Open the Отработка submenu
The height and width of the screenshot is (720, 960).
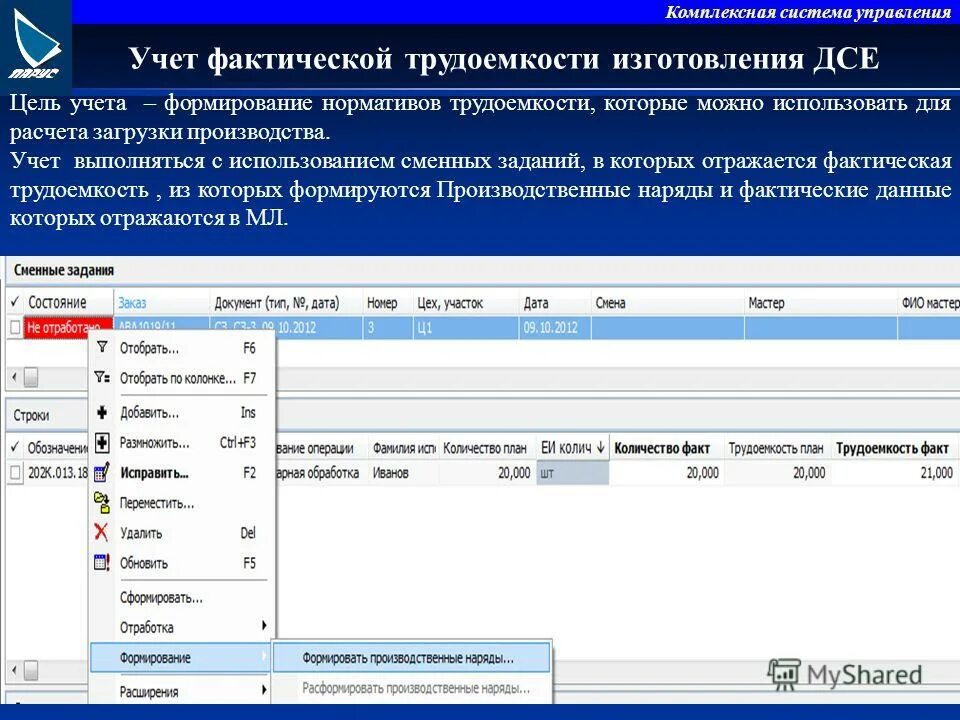[183, 628]
